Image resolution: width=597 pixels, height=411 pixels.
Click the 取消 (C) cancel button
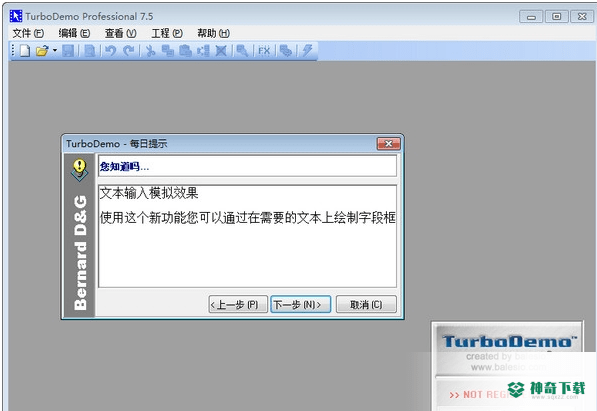pyautogui.click(x=366, y=305)
